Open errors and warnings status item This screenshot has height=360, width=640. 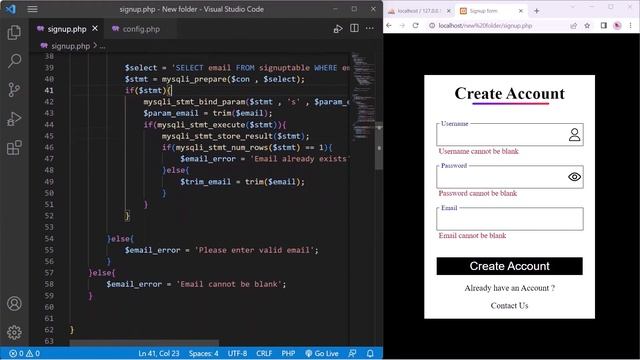click(x=24, y=353)
